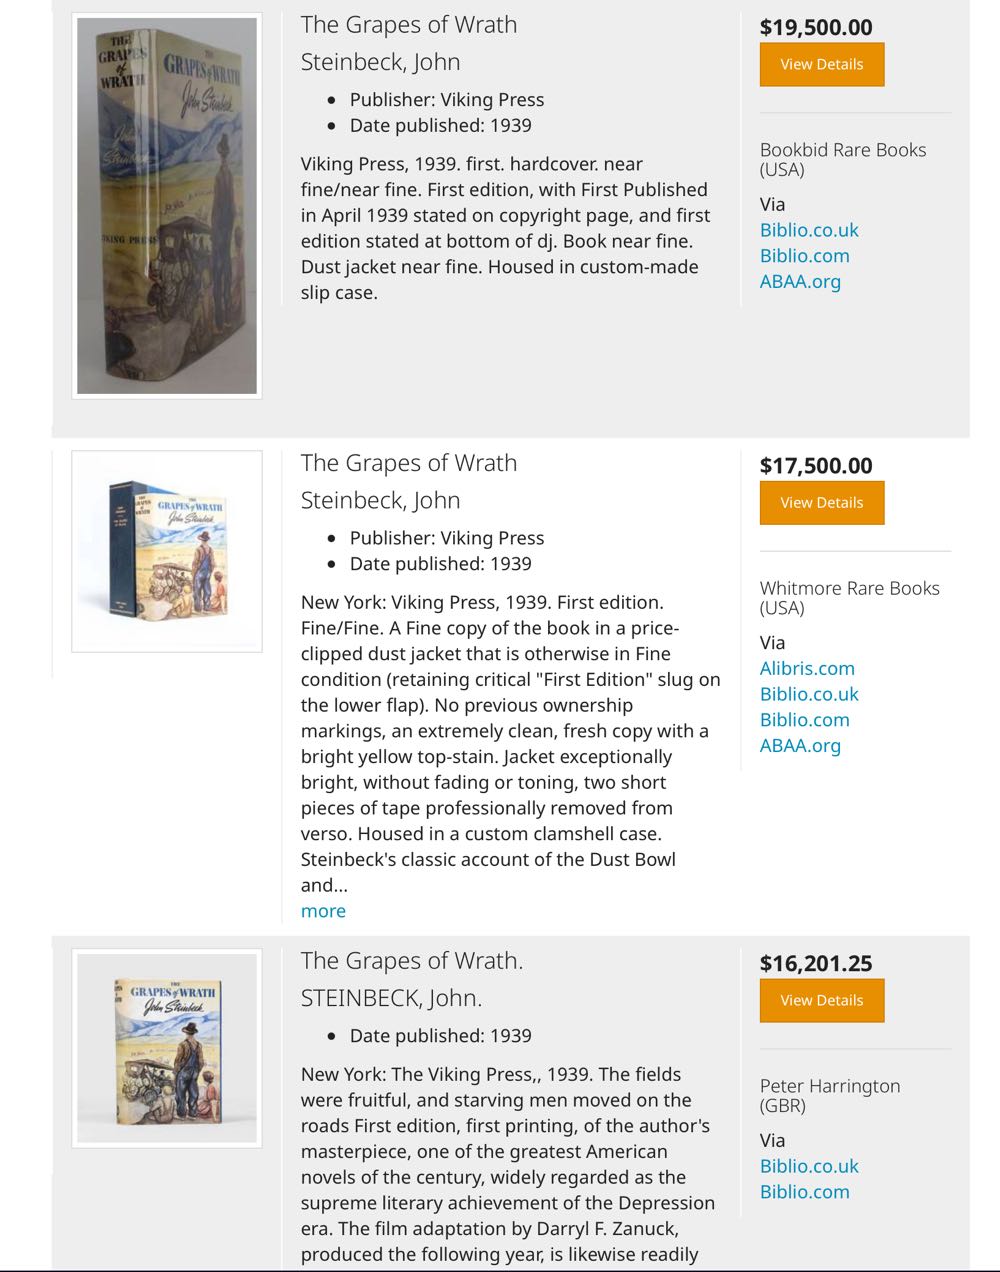Visit ABAA.org from the Whitmore Rare Books listing
This screenshot has height=1272, width=1000.
801,746
